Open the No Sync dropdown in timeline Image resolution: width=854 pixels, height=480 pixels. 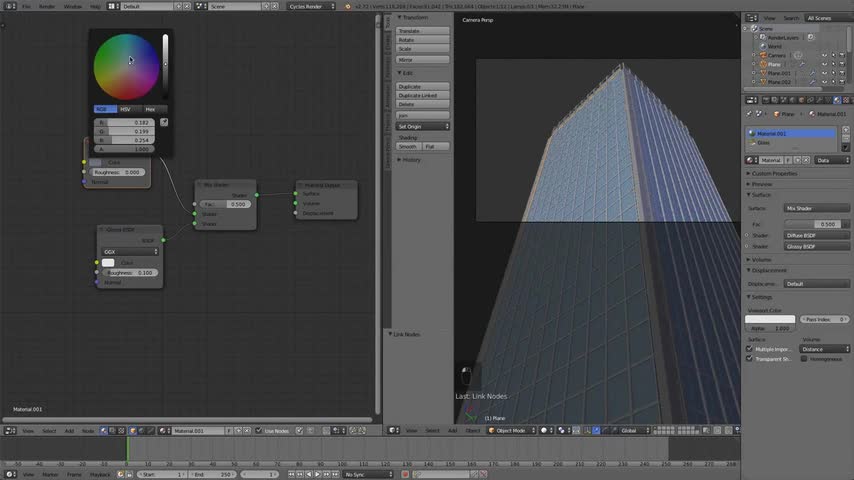[368, 475]
